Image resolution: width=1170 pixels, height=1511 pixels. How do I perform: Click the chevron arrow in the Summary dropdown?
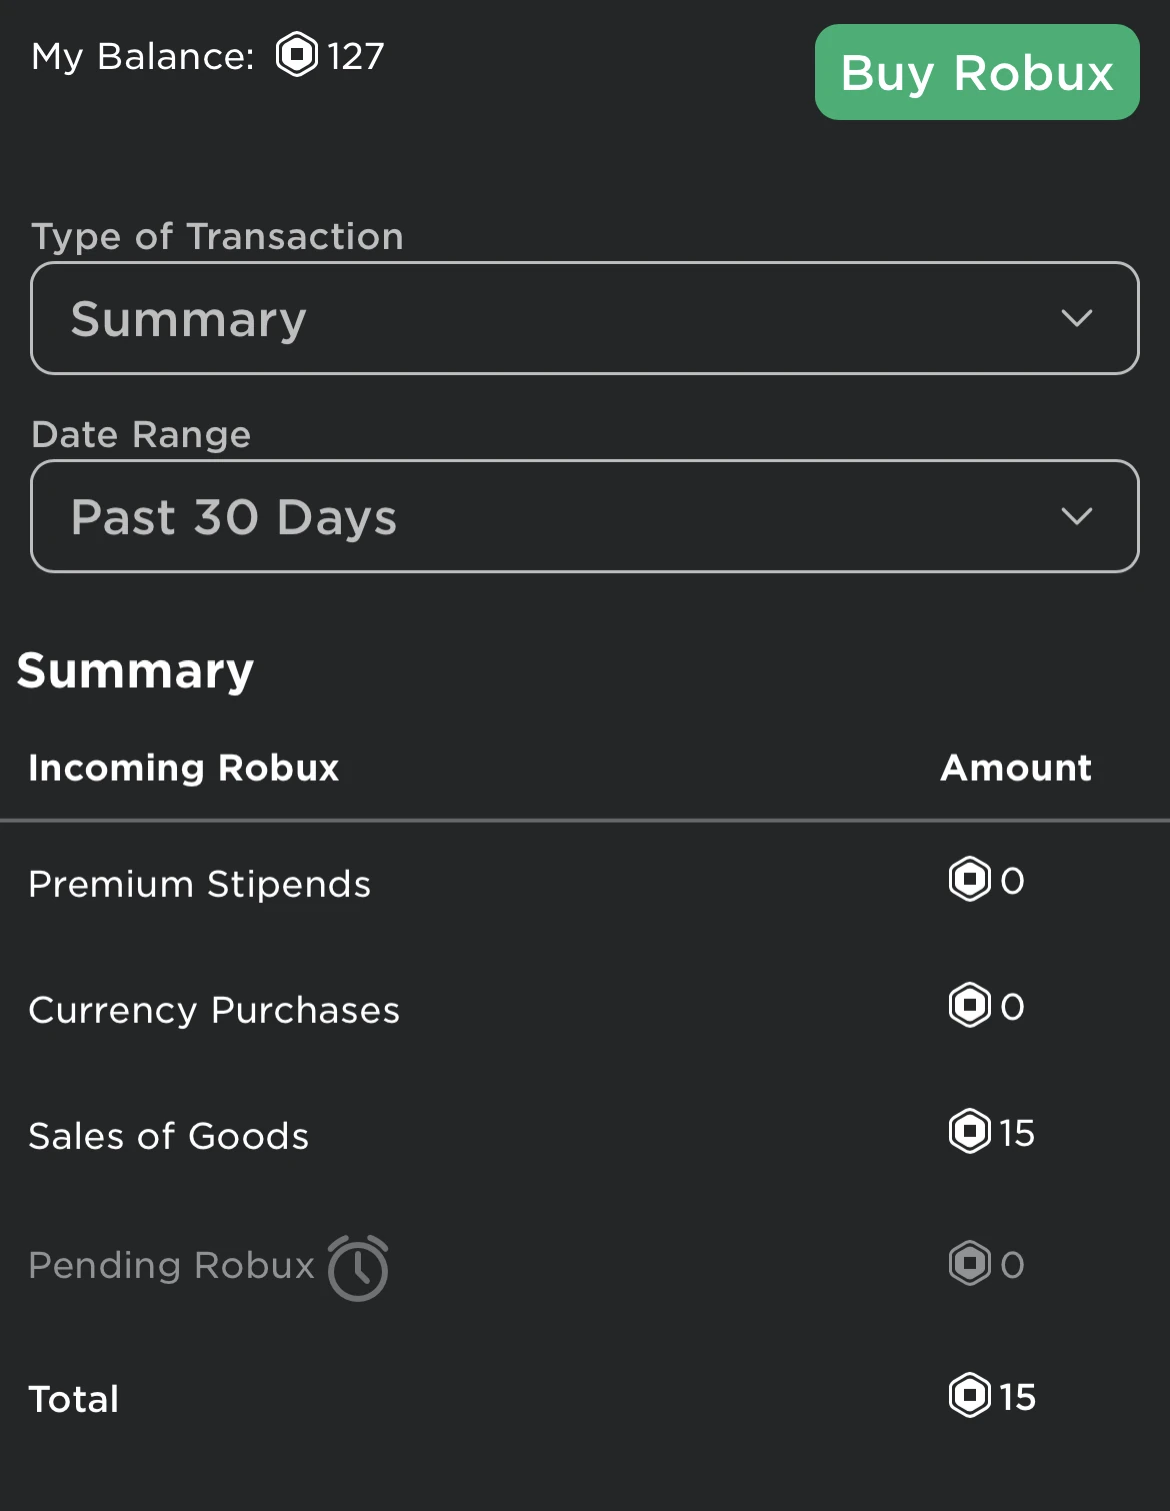pos(1076,318)
